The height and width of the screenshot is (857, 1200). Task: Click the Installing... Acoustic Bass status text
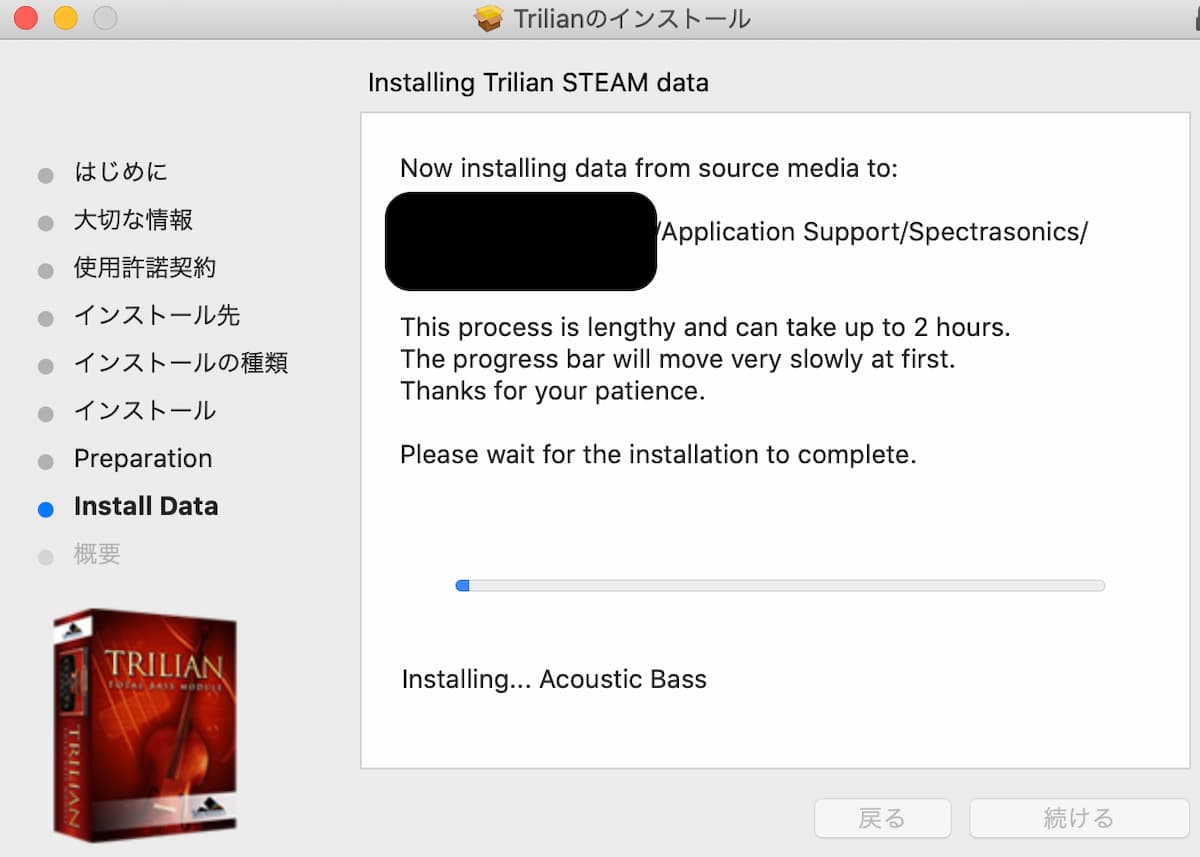(554, 680)
